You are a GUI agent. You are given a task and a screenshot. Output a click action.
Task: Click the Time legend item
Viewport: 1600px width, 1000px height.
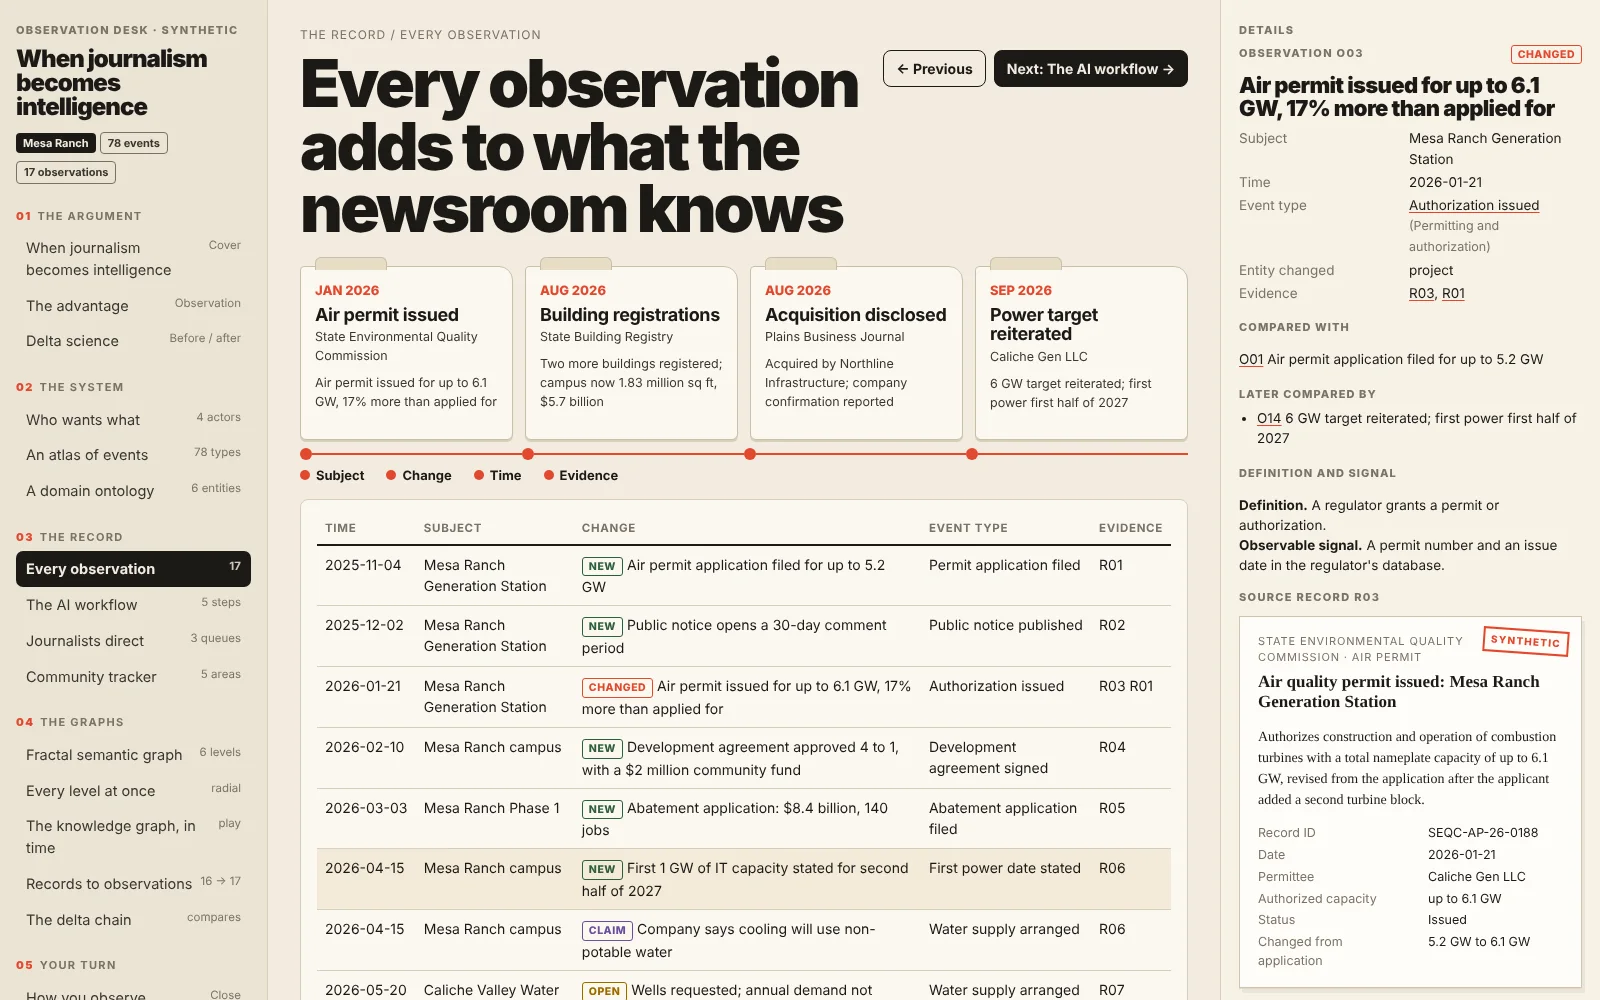coord(498,475)
